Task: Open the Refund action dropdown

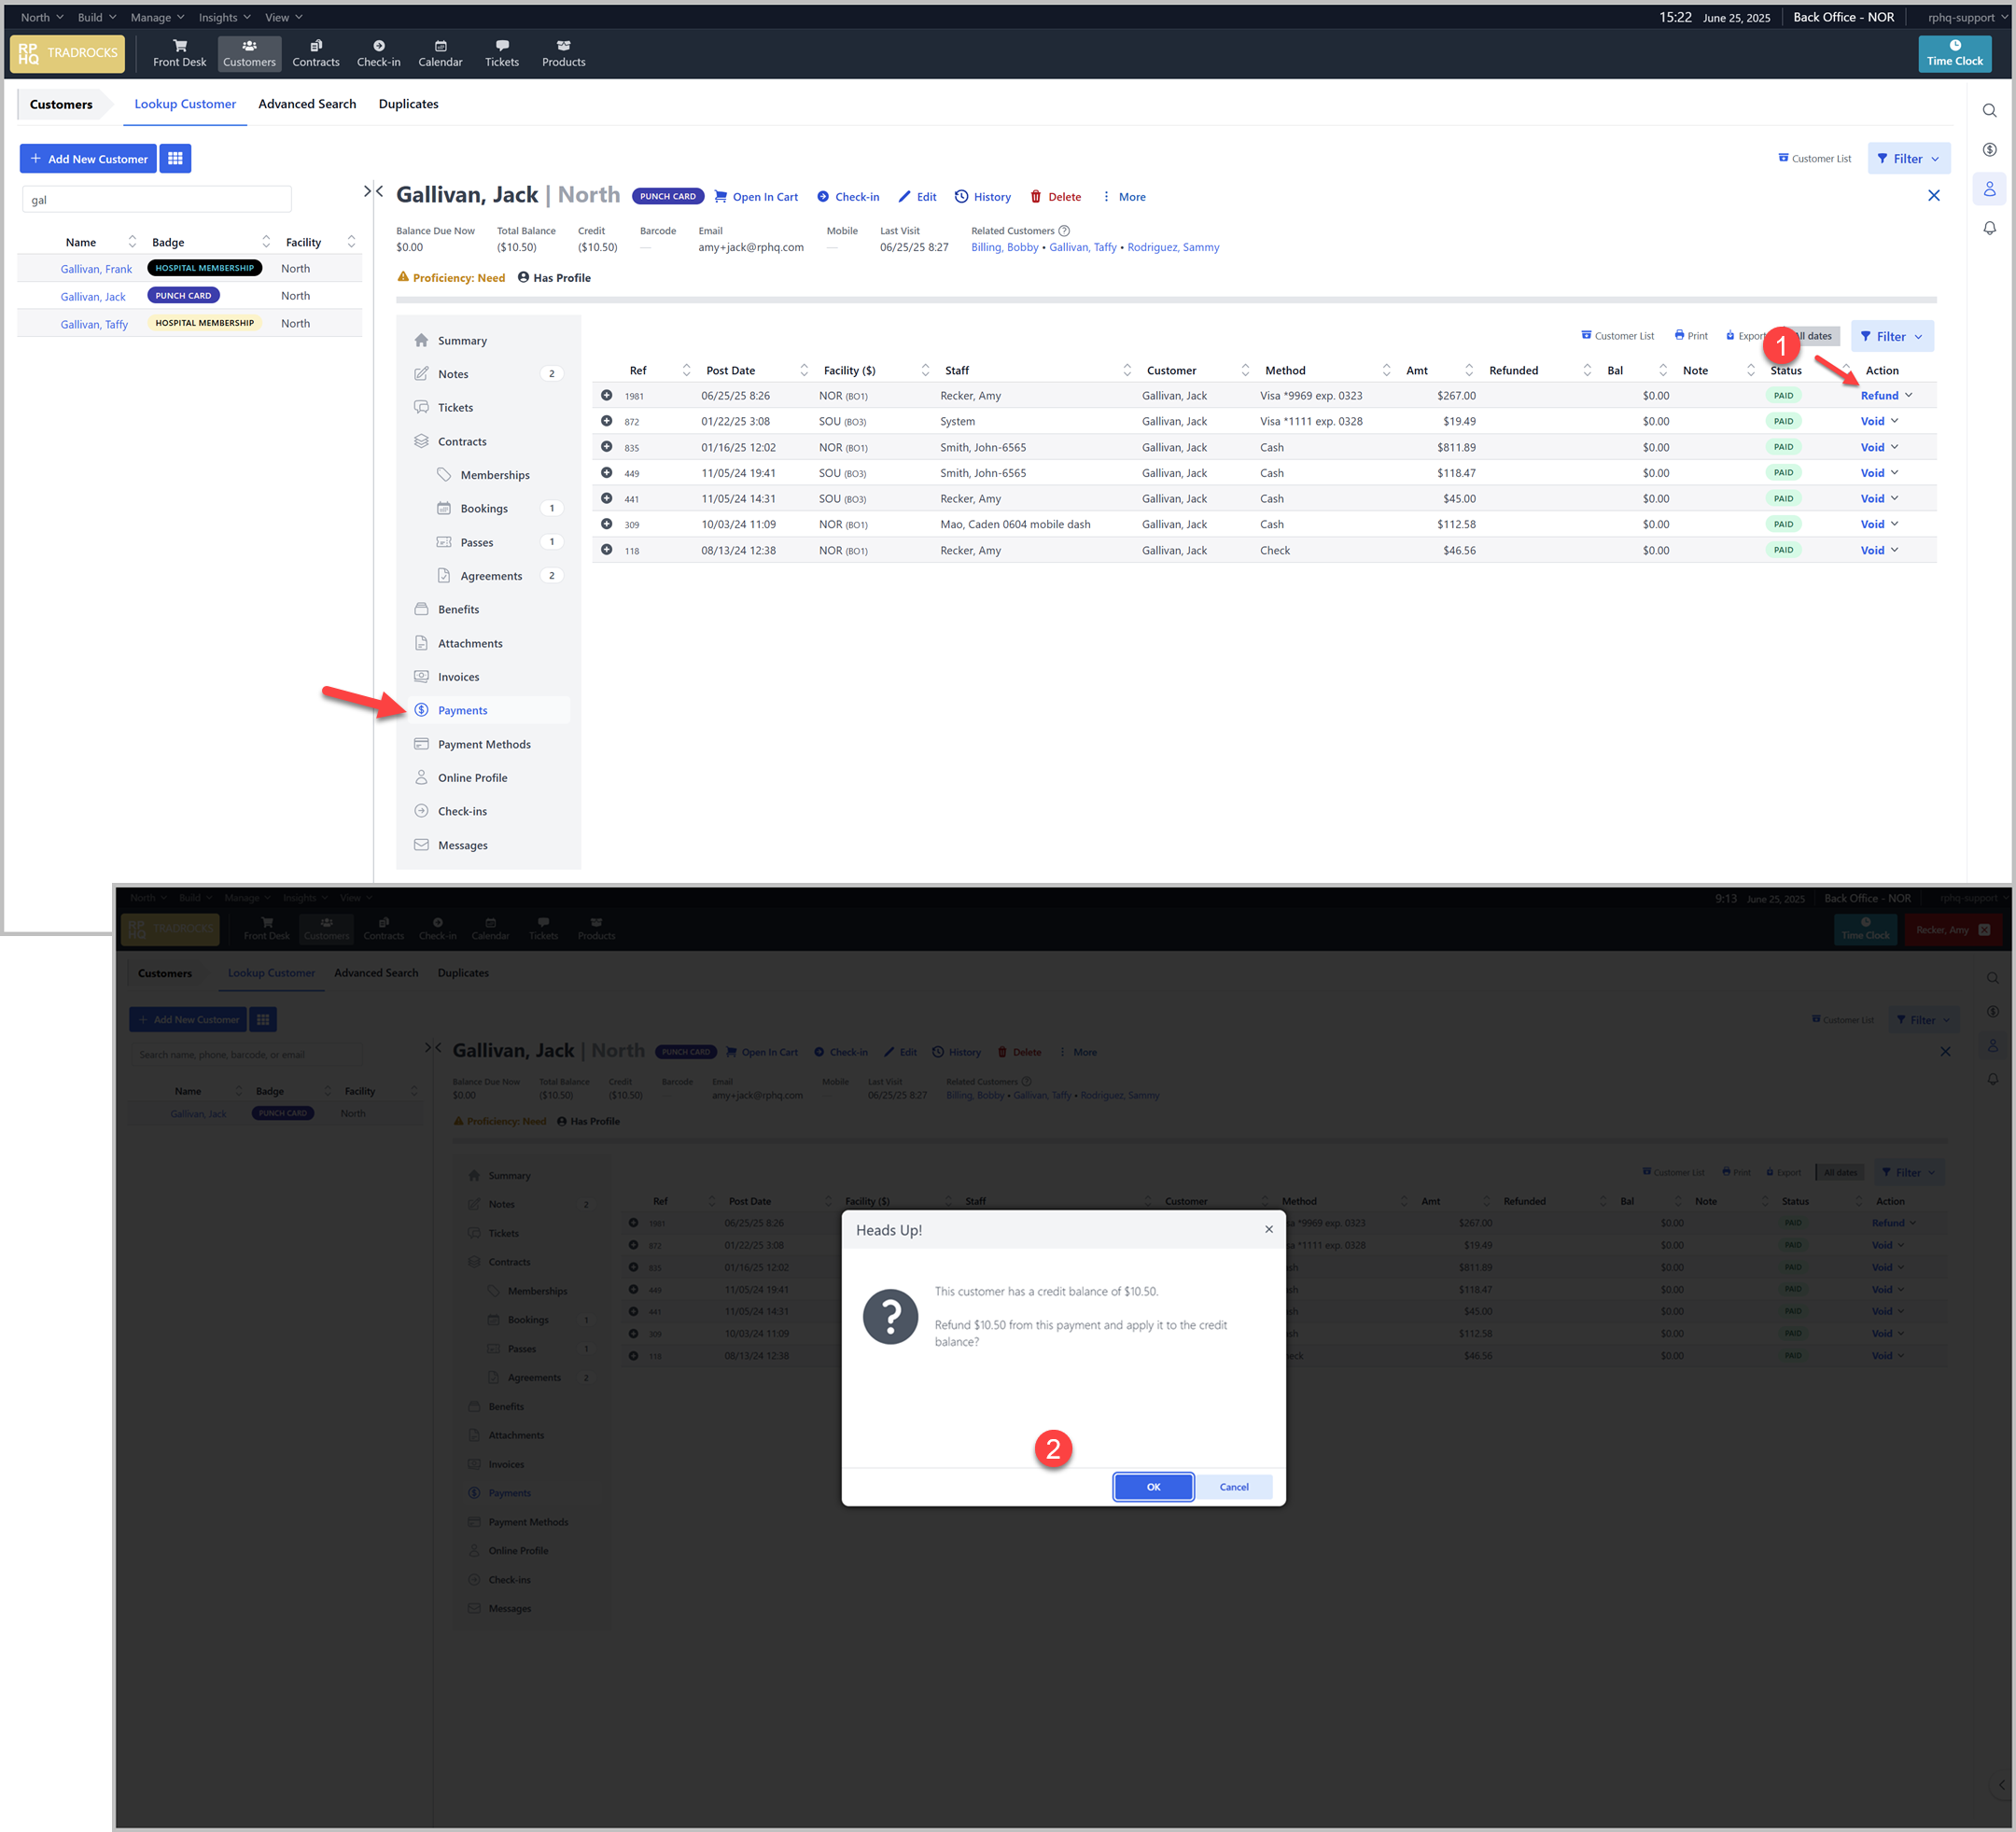Action: [x=1907, y=395]
